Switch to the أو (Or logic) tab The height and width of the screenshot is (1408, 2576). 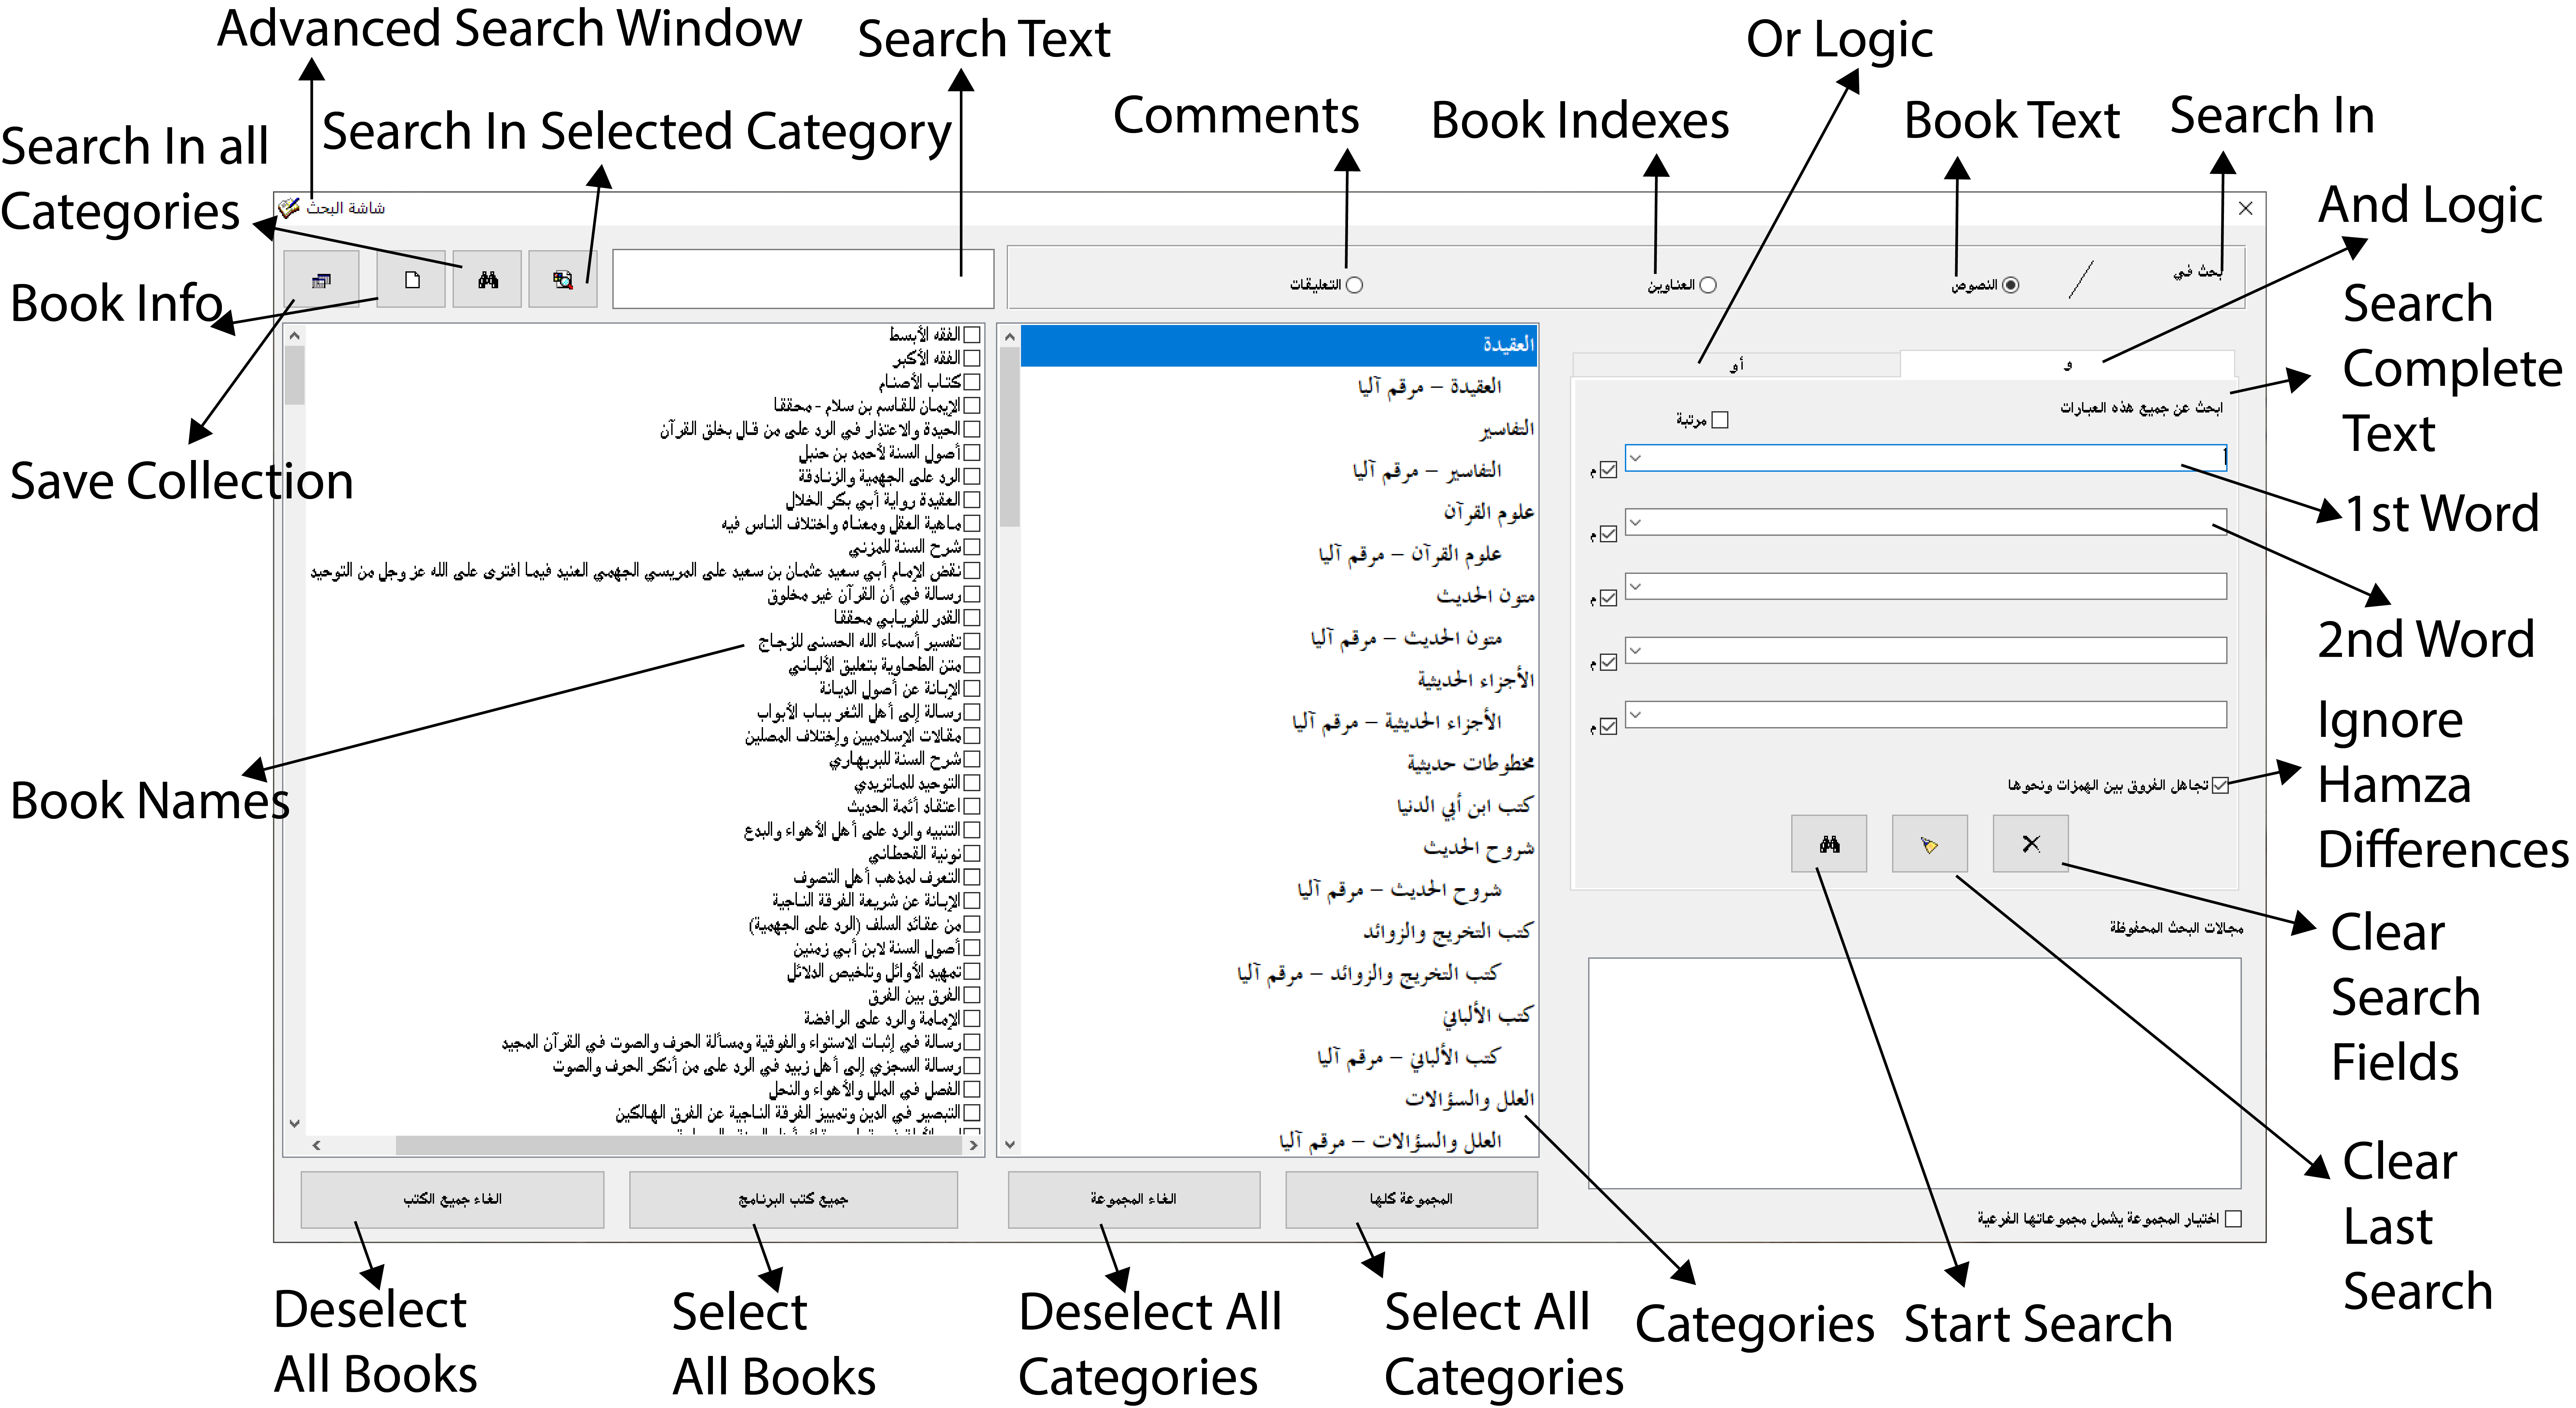pyautogui.click(x=1736, y=365)
